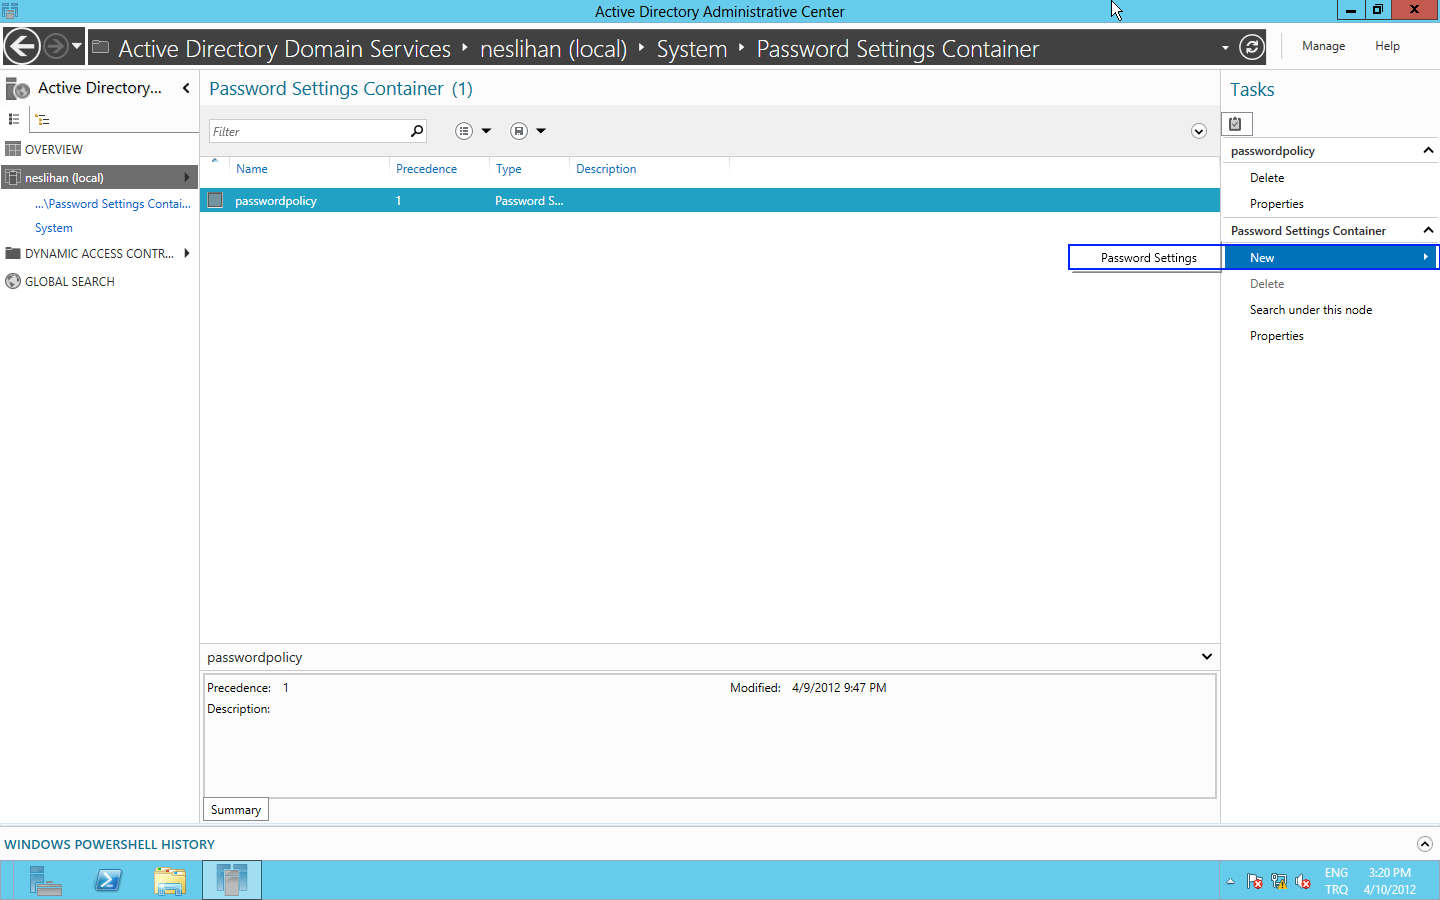Screen dimensions: 1440x900
Task: Click the Action Center flag tray icon
Action: pos(1254,881)
